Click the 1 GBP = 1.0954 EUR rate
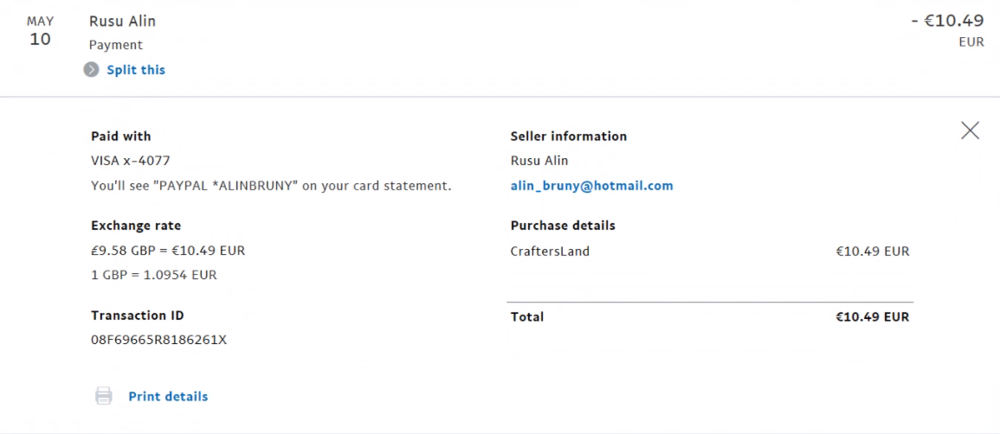1000x434 pixels. point(154,275)
